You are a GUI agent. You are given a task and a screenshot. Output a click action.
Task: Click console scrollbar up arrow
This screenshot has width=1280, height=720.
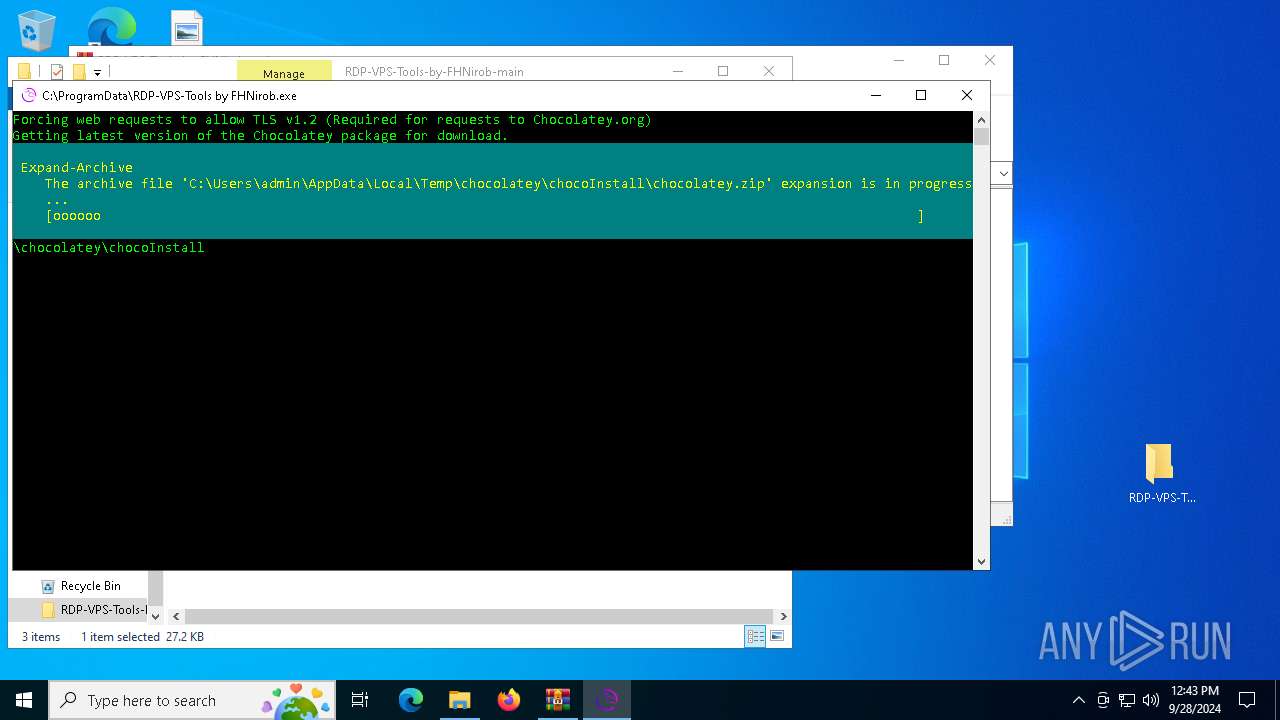[981, 120]
